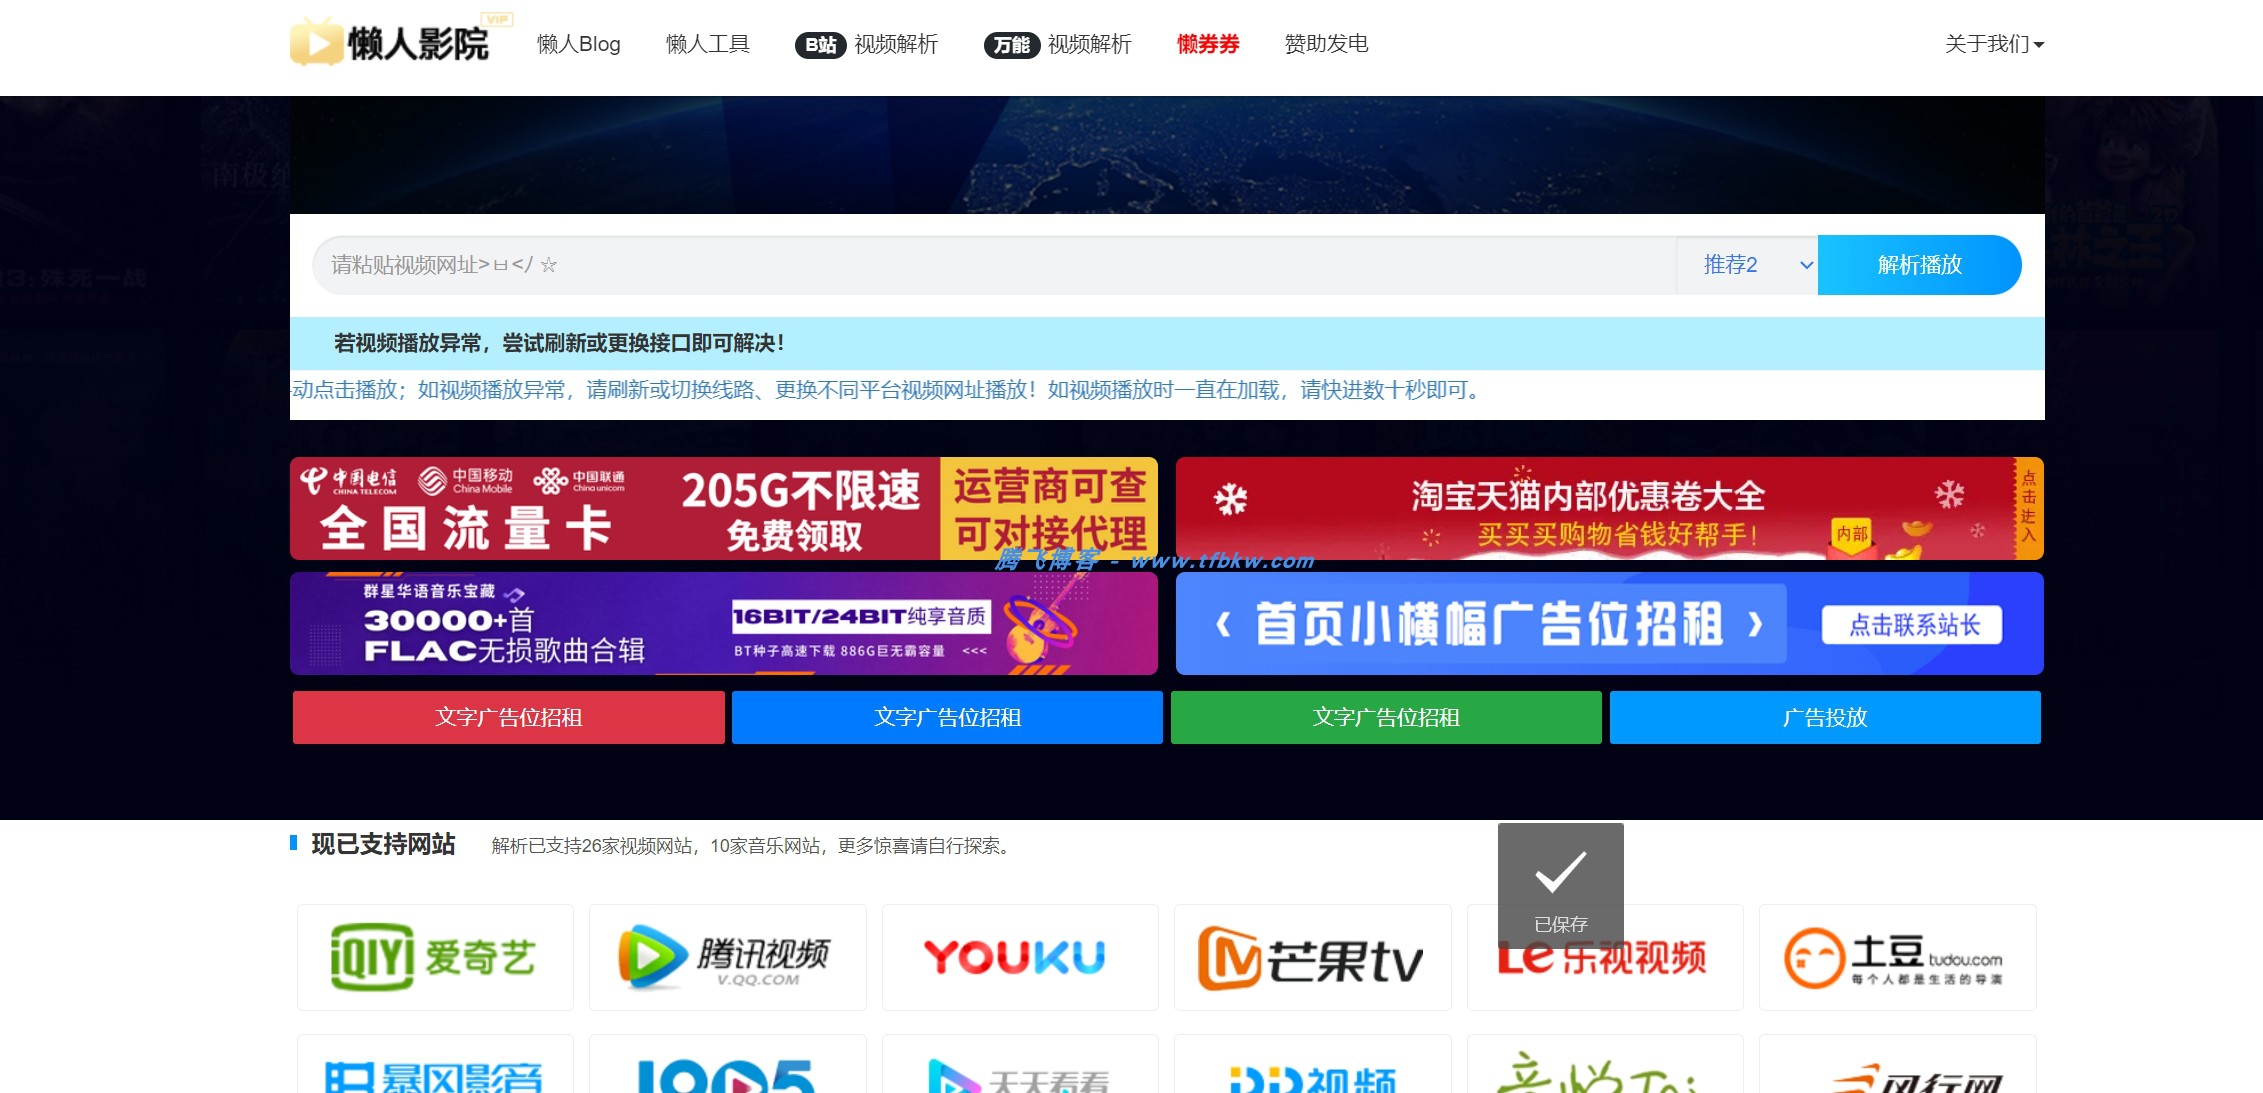
Task: Select the iQIYI 爱奇艺 site icon
Action: [x=434, y=957]
